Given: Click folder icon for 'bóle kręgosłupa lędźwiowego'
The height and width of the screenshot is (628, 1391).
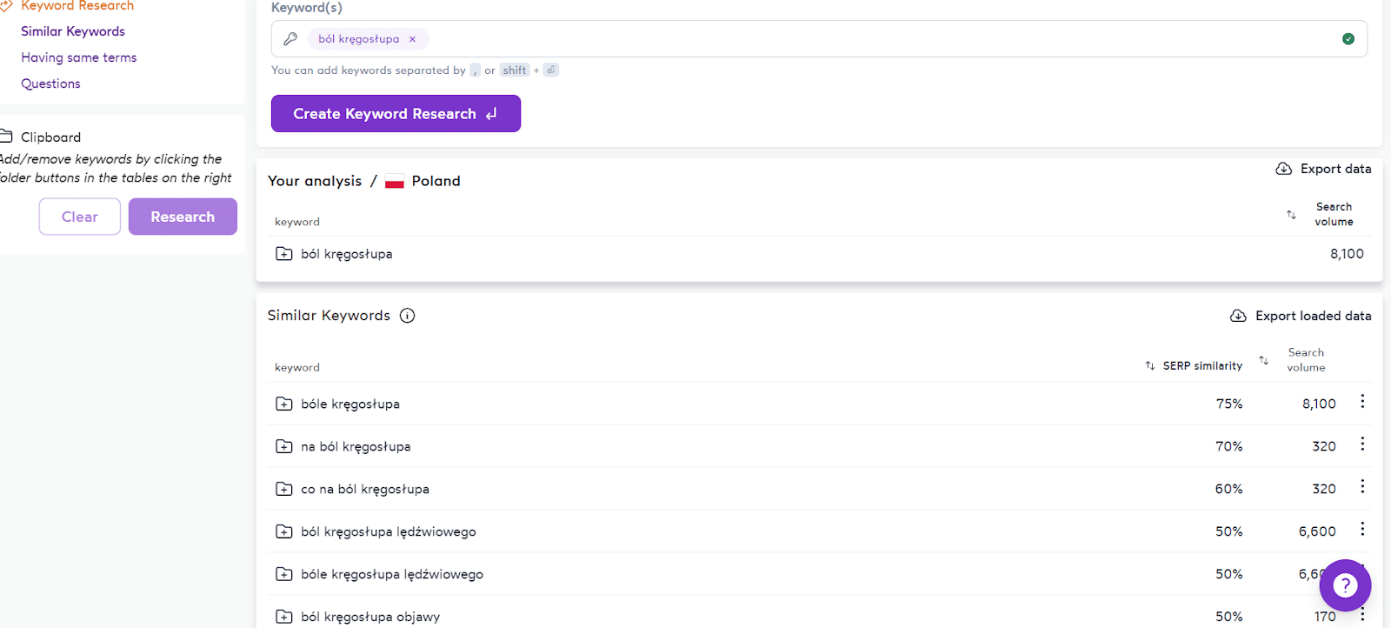Looking at the screenshot, I should click(284, 574).
